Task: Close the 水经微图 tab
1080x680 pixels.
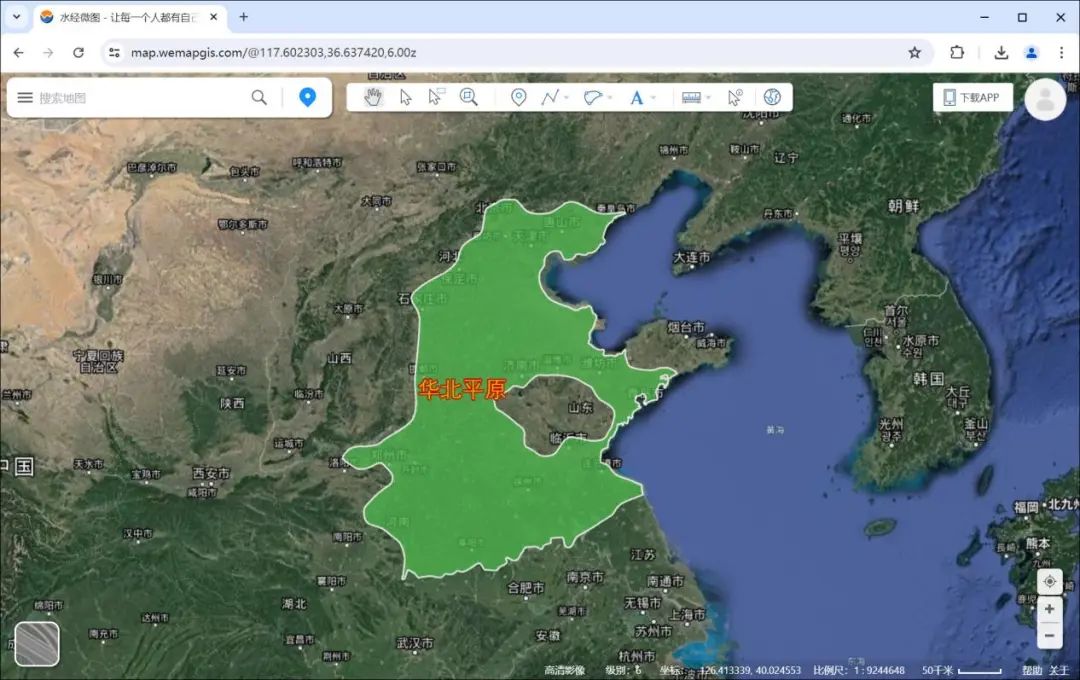Action: point(214,17)
